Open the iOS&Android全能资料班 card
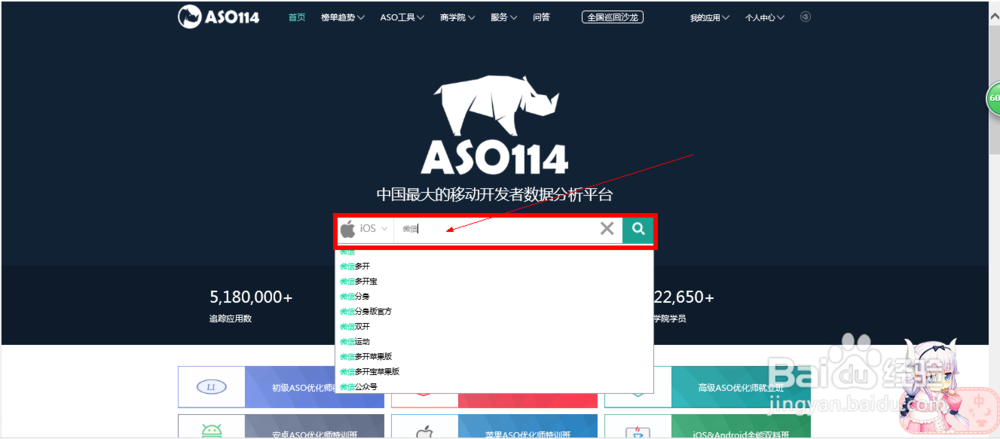The width and height of the screenshot is (1000, 439). coord(707,427)
